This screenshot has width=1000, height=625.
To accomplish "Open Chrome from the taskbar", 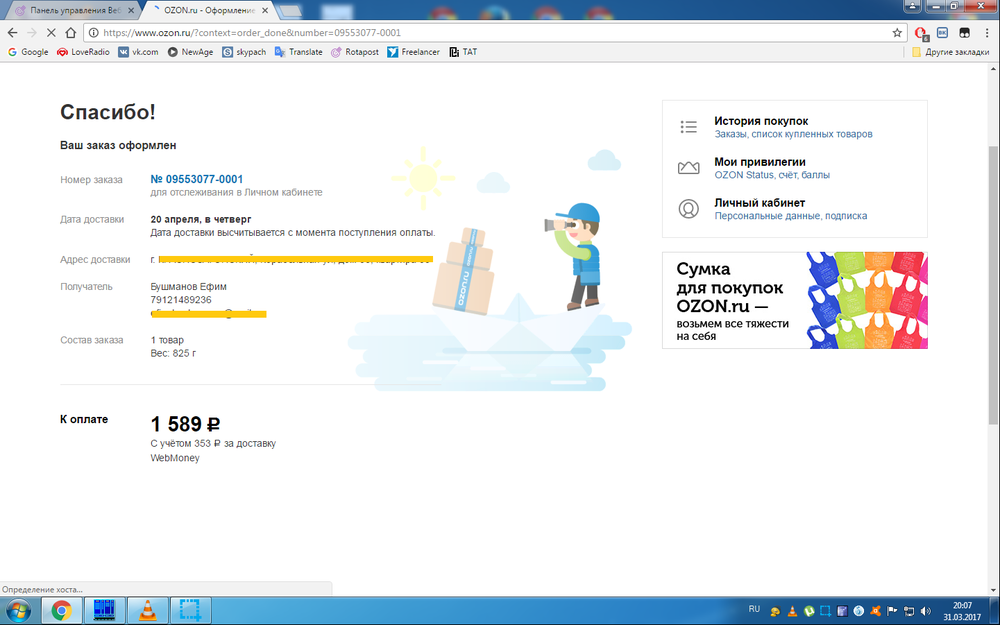I will (x=61, y=611).
